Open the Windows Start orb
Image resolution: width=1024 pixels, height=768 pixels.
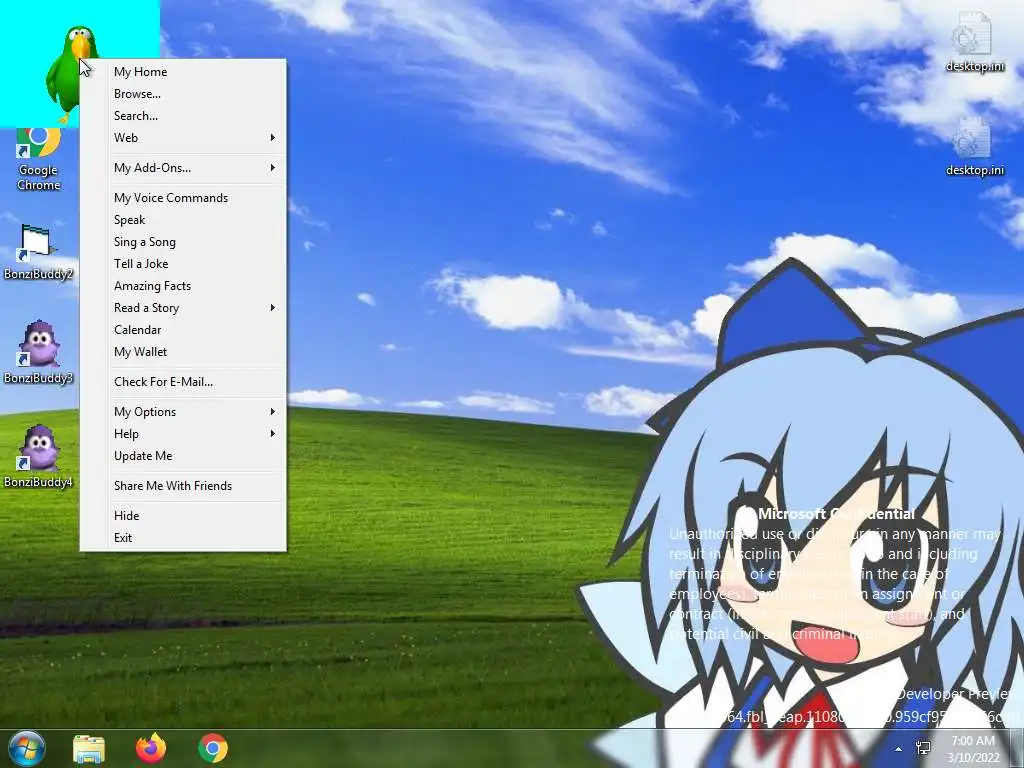click(x=27, y=748)
